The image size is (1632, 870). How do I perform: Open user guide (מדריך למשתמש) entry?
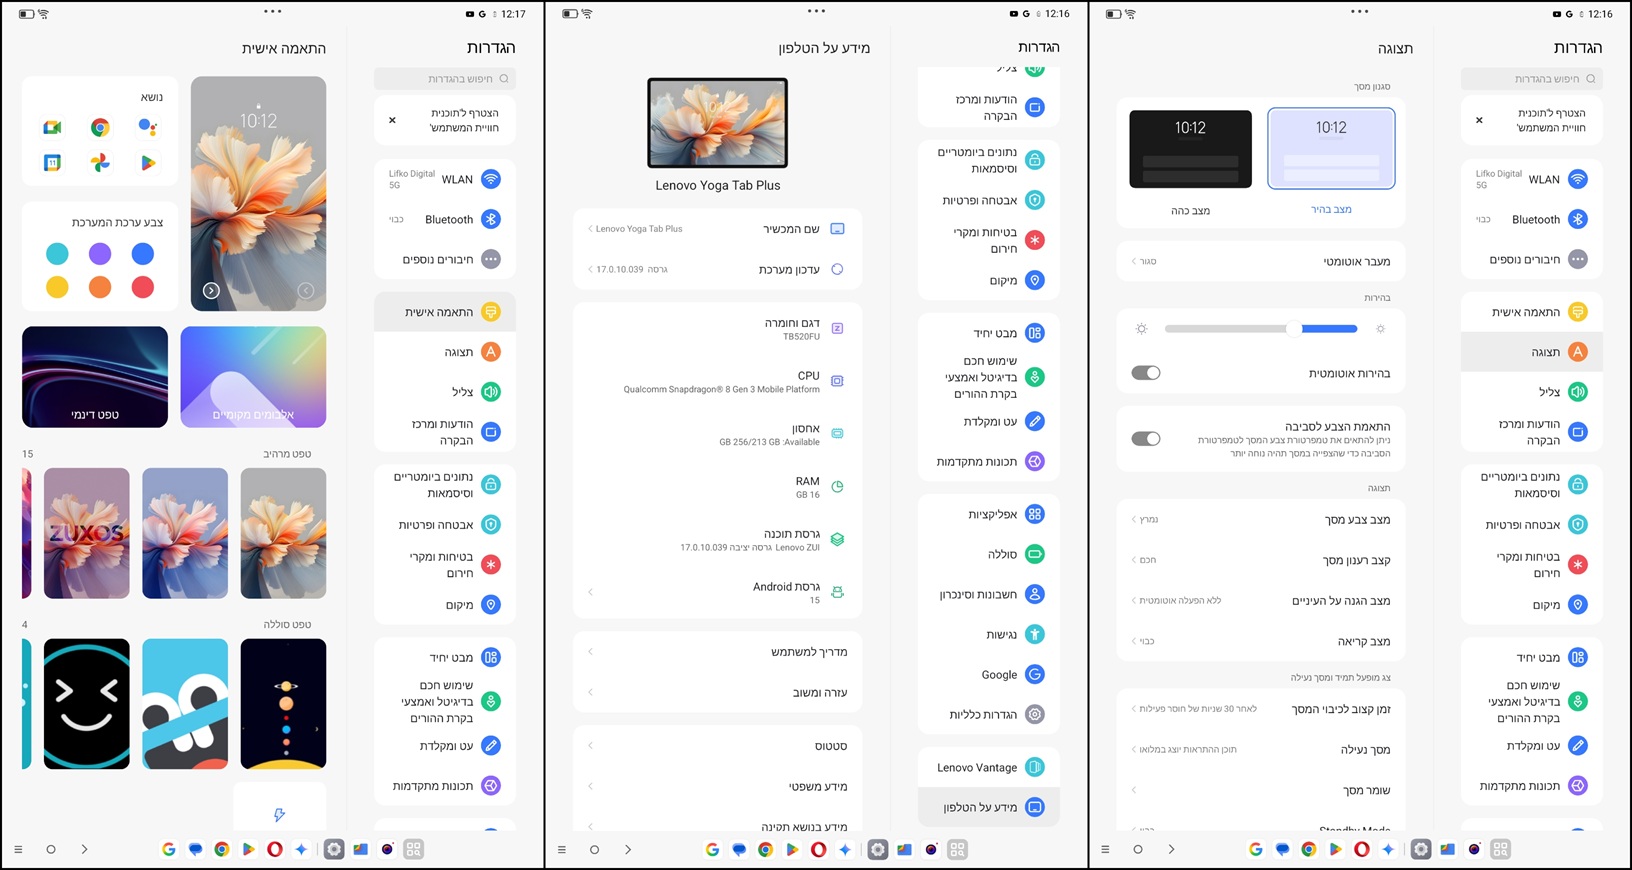[x=717, y=652]
